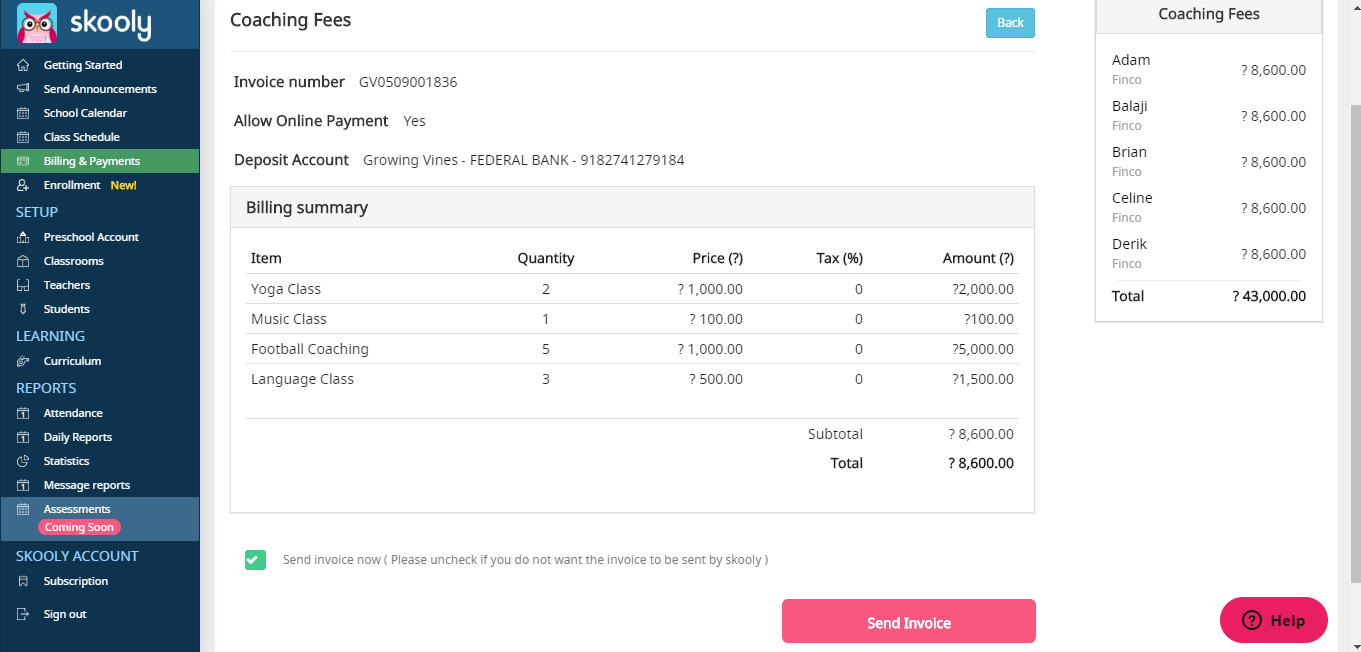Click the Subtotal ? 8,600.00 value
This screenshot has width=1361, height=652.
(x=981, y=434)
